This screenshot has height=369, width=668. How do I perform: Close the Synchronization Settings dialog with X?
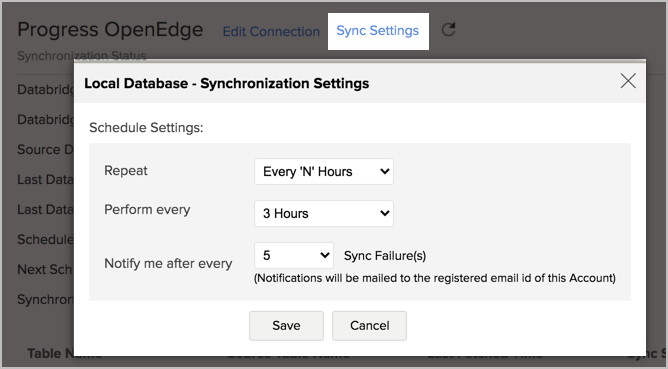click(x=628, y=81)
